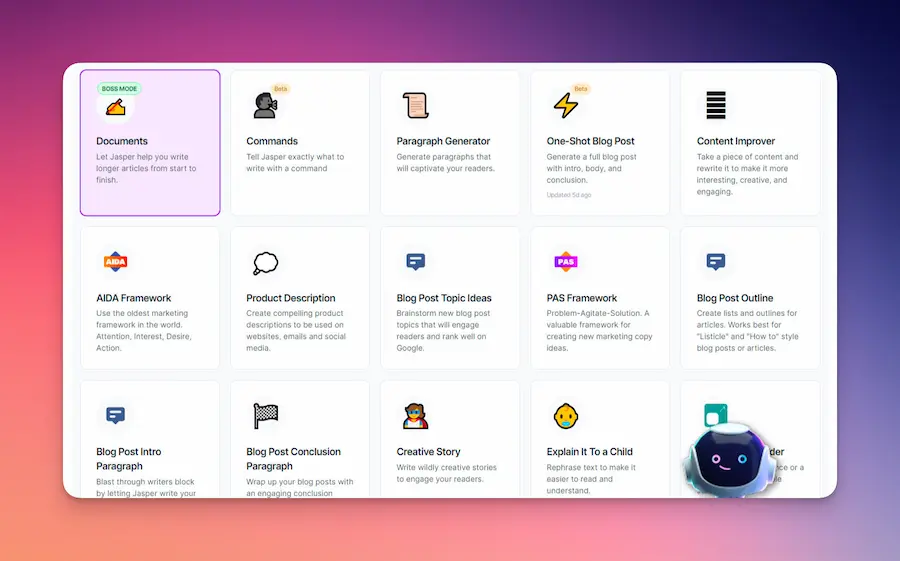900x561 pixels.
Task: Click 'Use the oldest marketing framework' description
Action: click(144, 331)
